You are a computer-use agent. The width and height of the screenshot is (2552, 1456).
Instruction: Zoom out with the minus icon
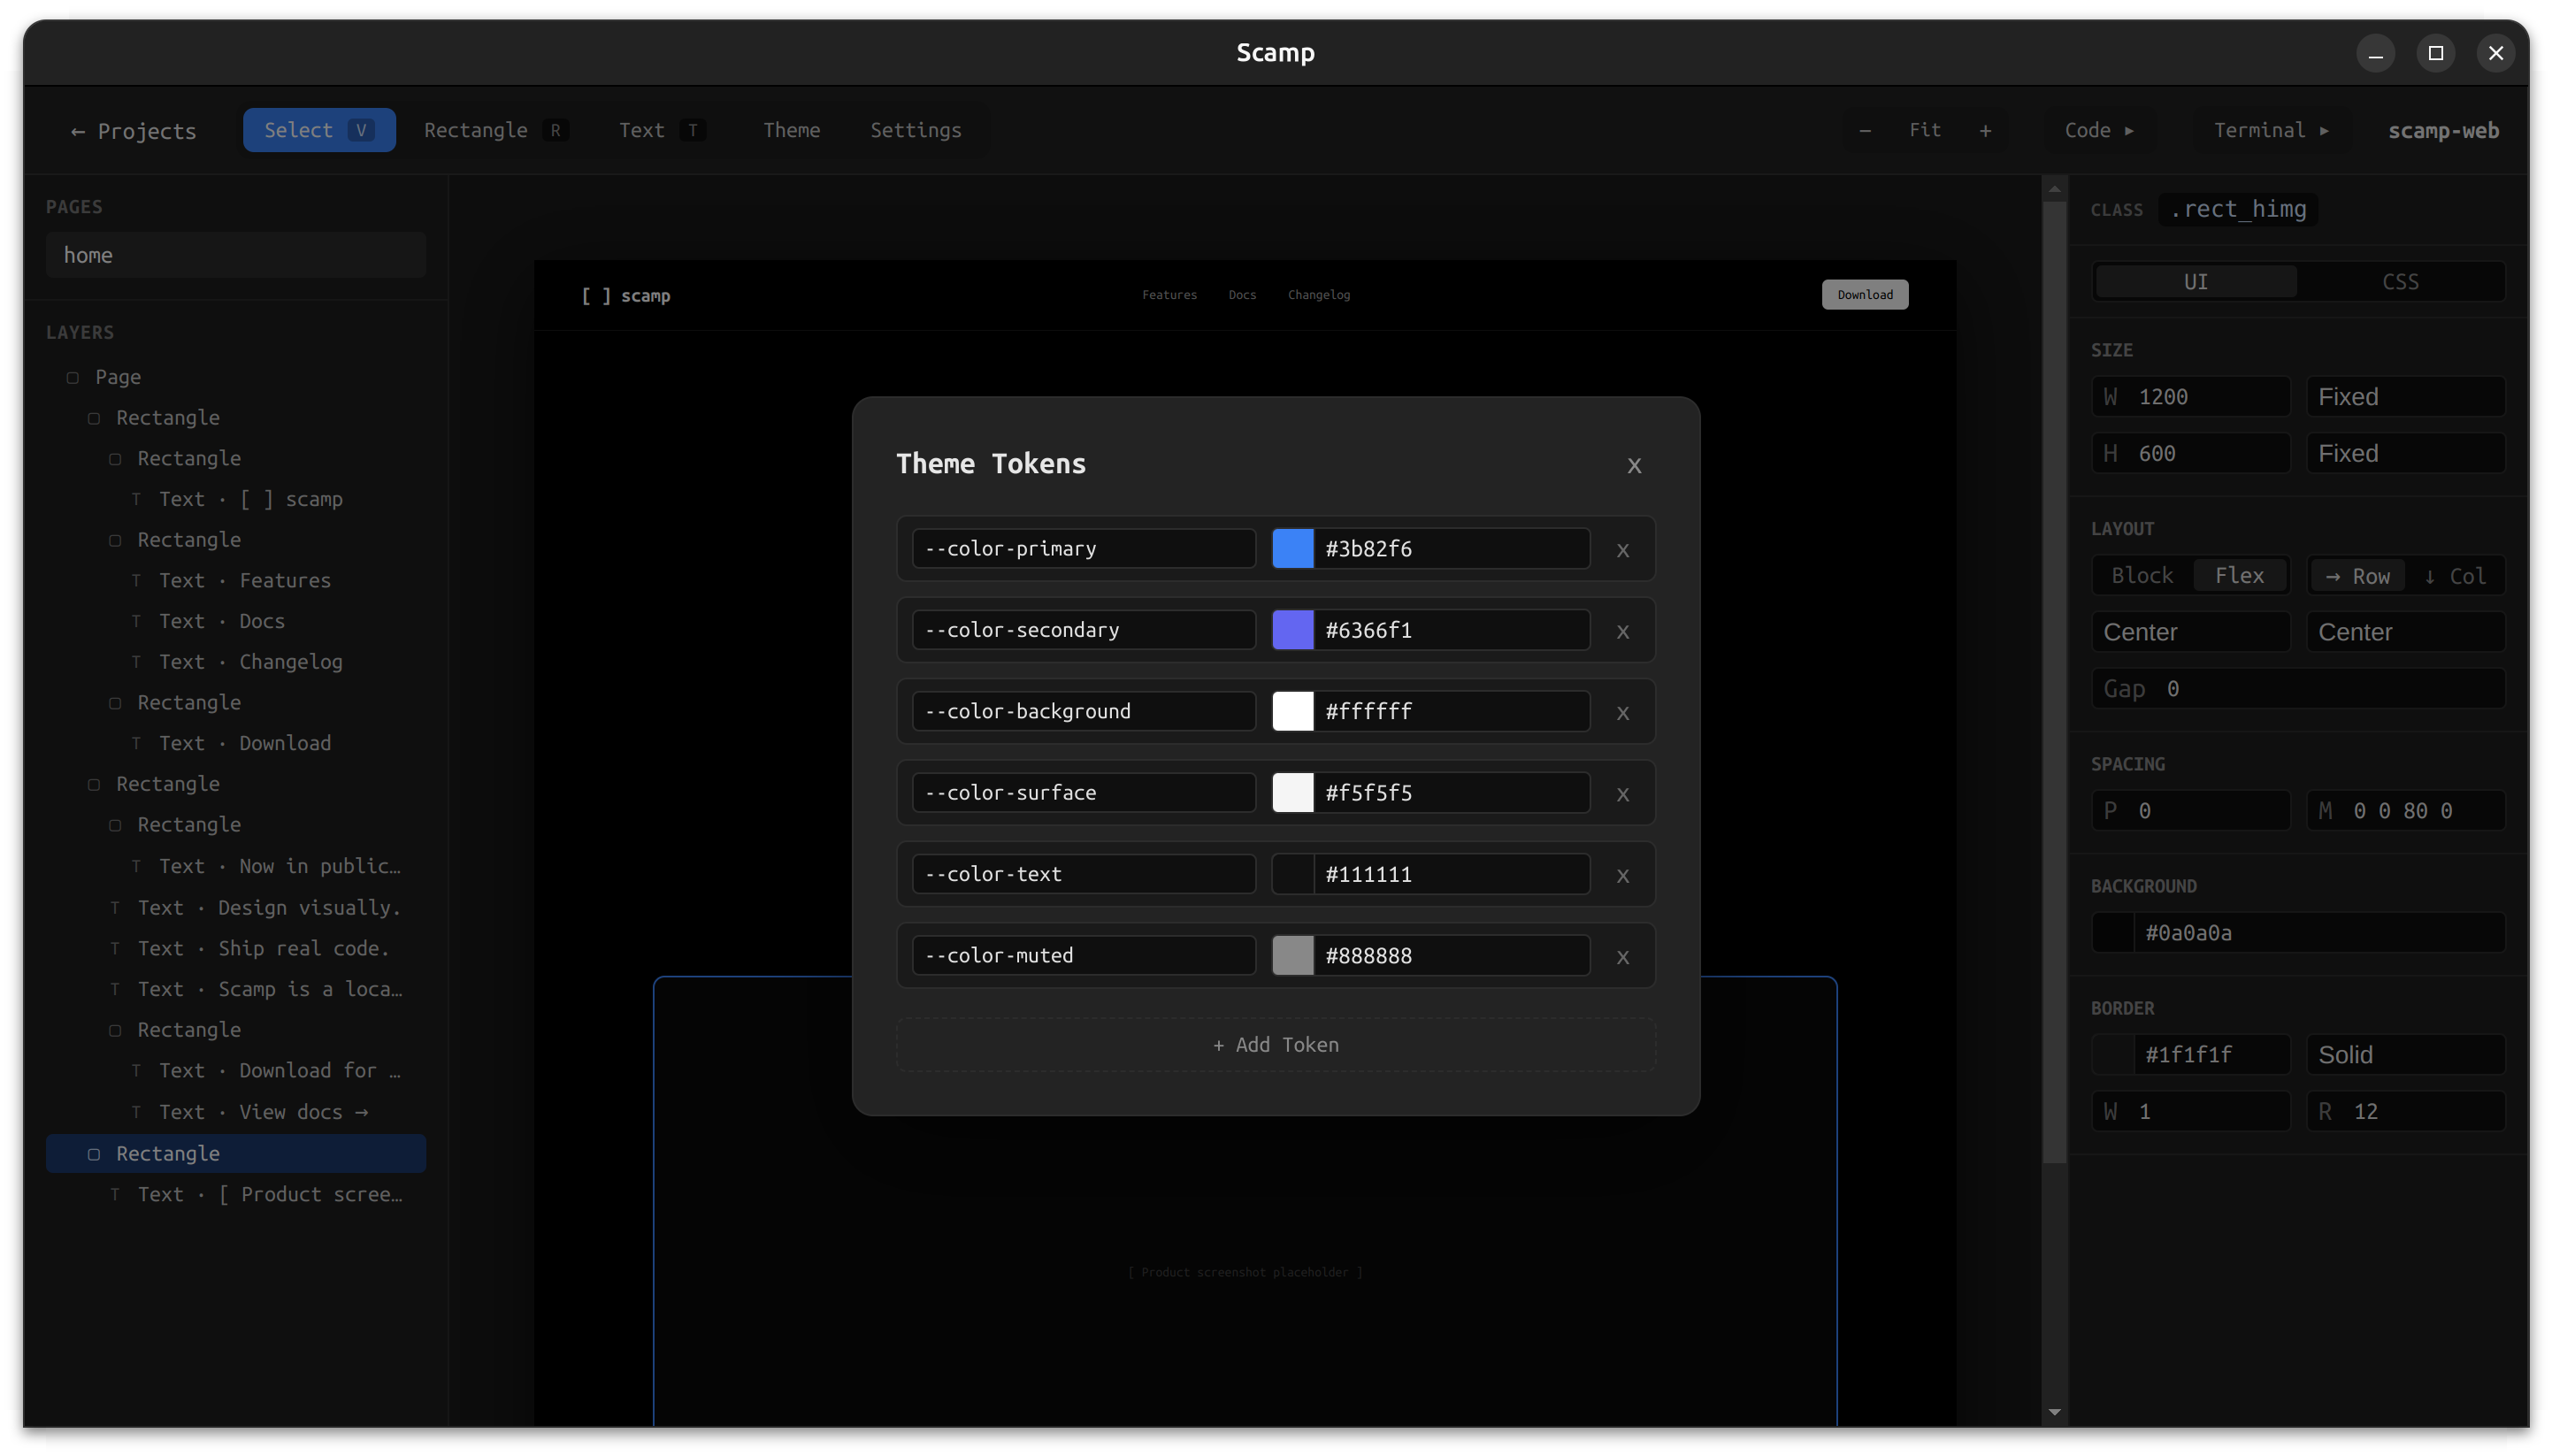coord(1863,130)
